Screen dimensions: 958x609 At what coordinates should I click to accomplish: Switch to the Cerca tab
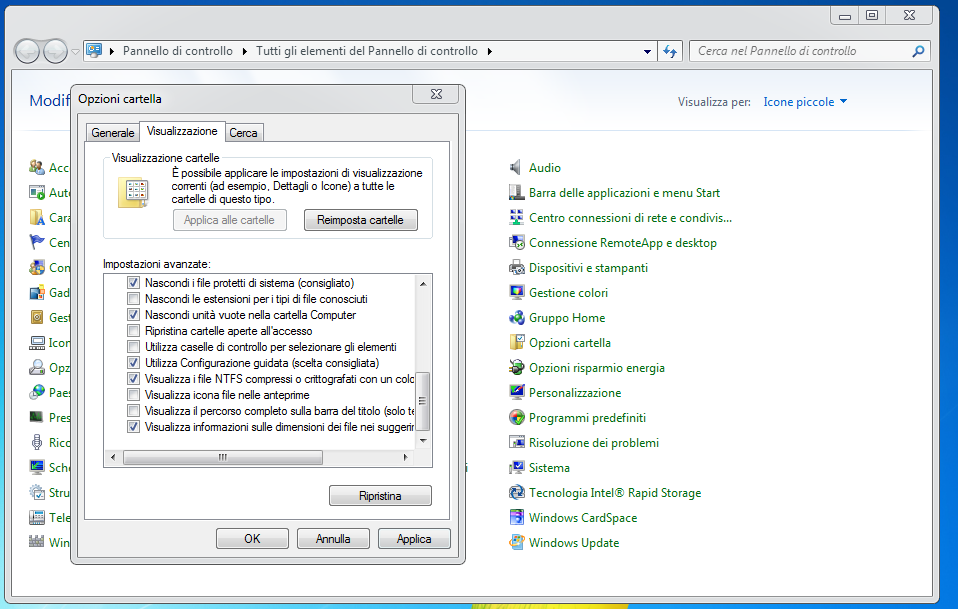pyautogui.click(x=243, y=133)
